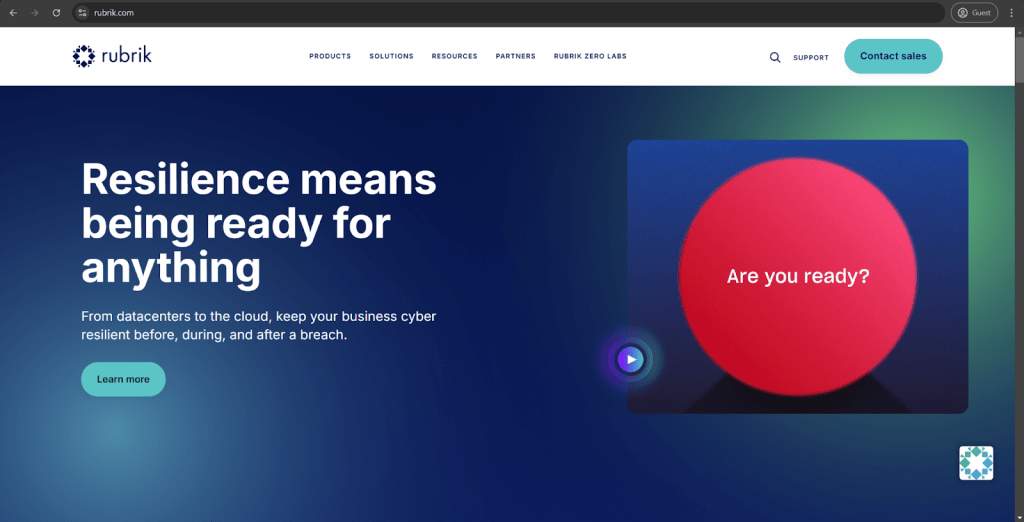Viewport: 1024px width, 522px height.
Task: Open the Rubrik Zero Labs menu item
Action: coord(590,57)
